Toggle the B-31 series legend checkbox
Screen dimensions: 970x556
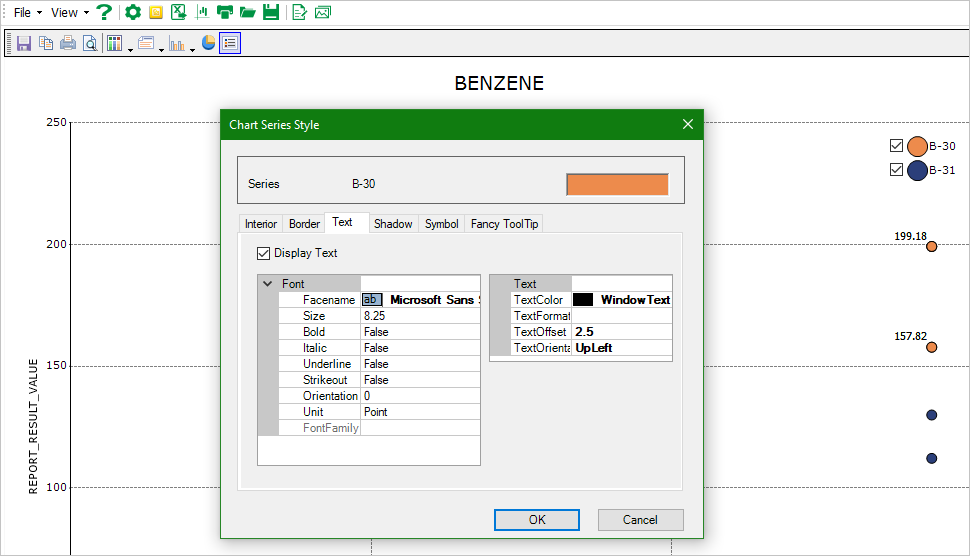pyautogui.click(x=896, y=170)
